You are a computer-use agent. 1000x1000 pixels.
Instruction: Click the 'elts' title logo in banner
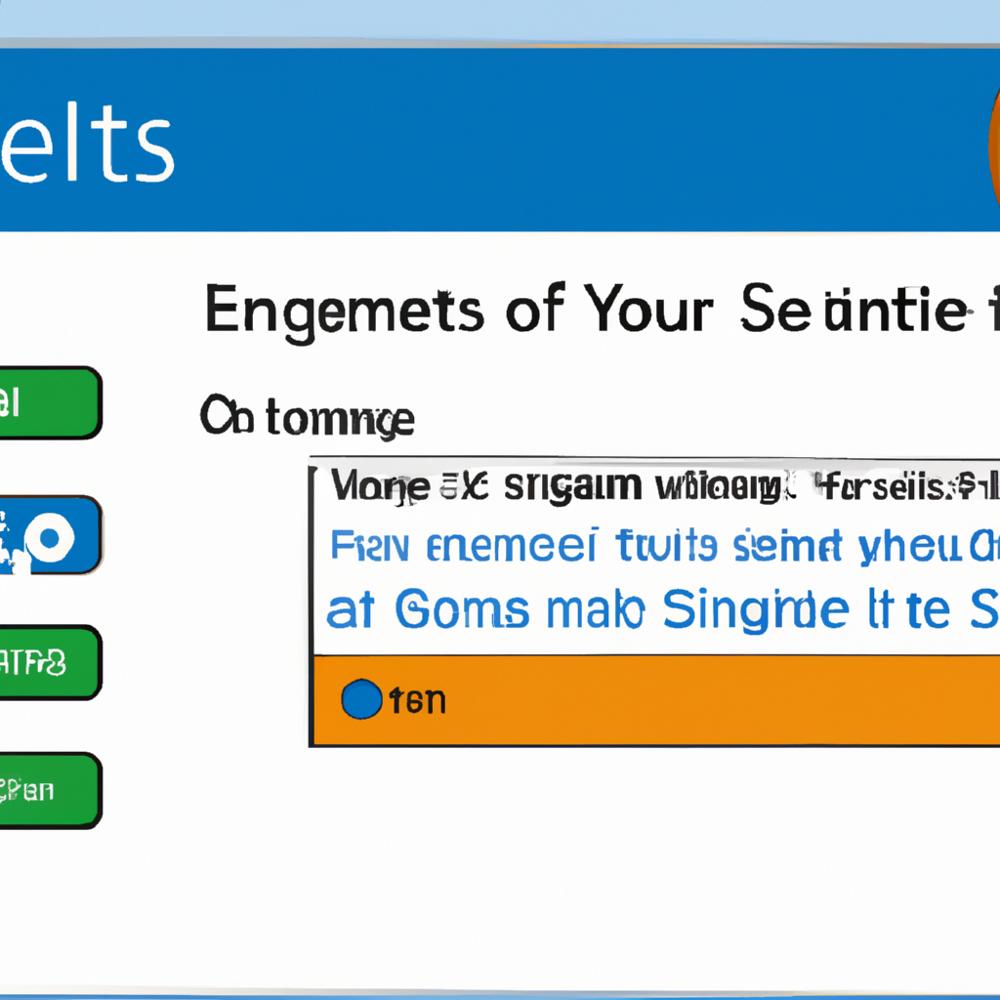point(85,147)
